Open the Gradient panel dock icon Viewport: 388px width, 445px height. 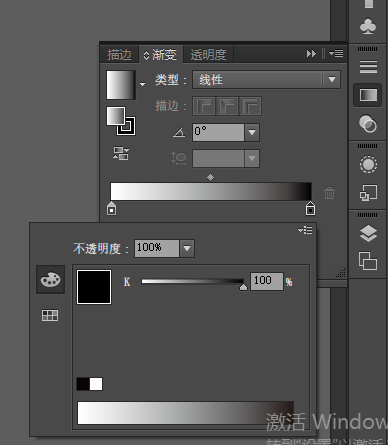[x=368, y=95]
